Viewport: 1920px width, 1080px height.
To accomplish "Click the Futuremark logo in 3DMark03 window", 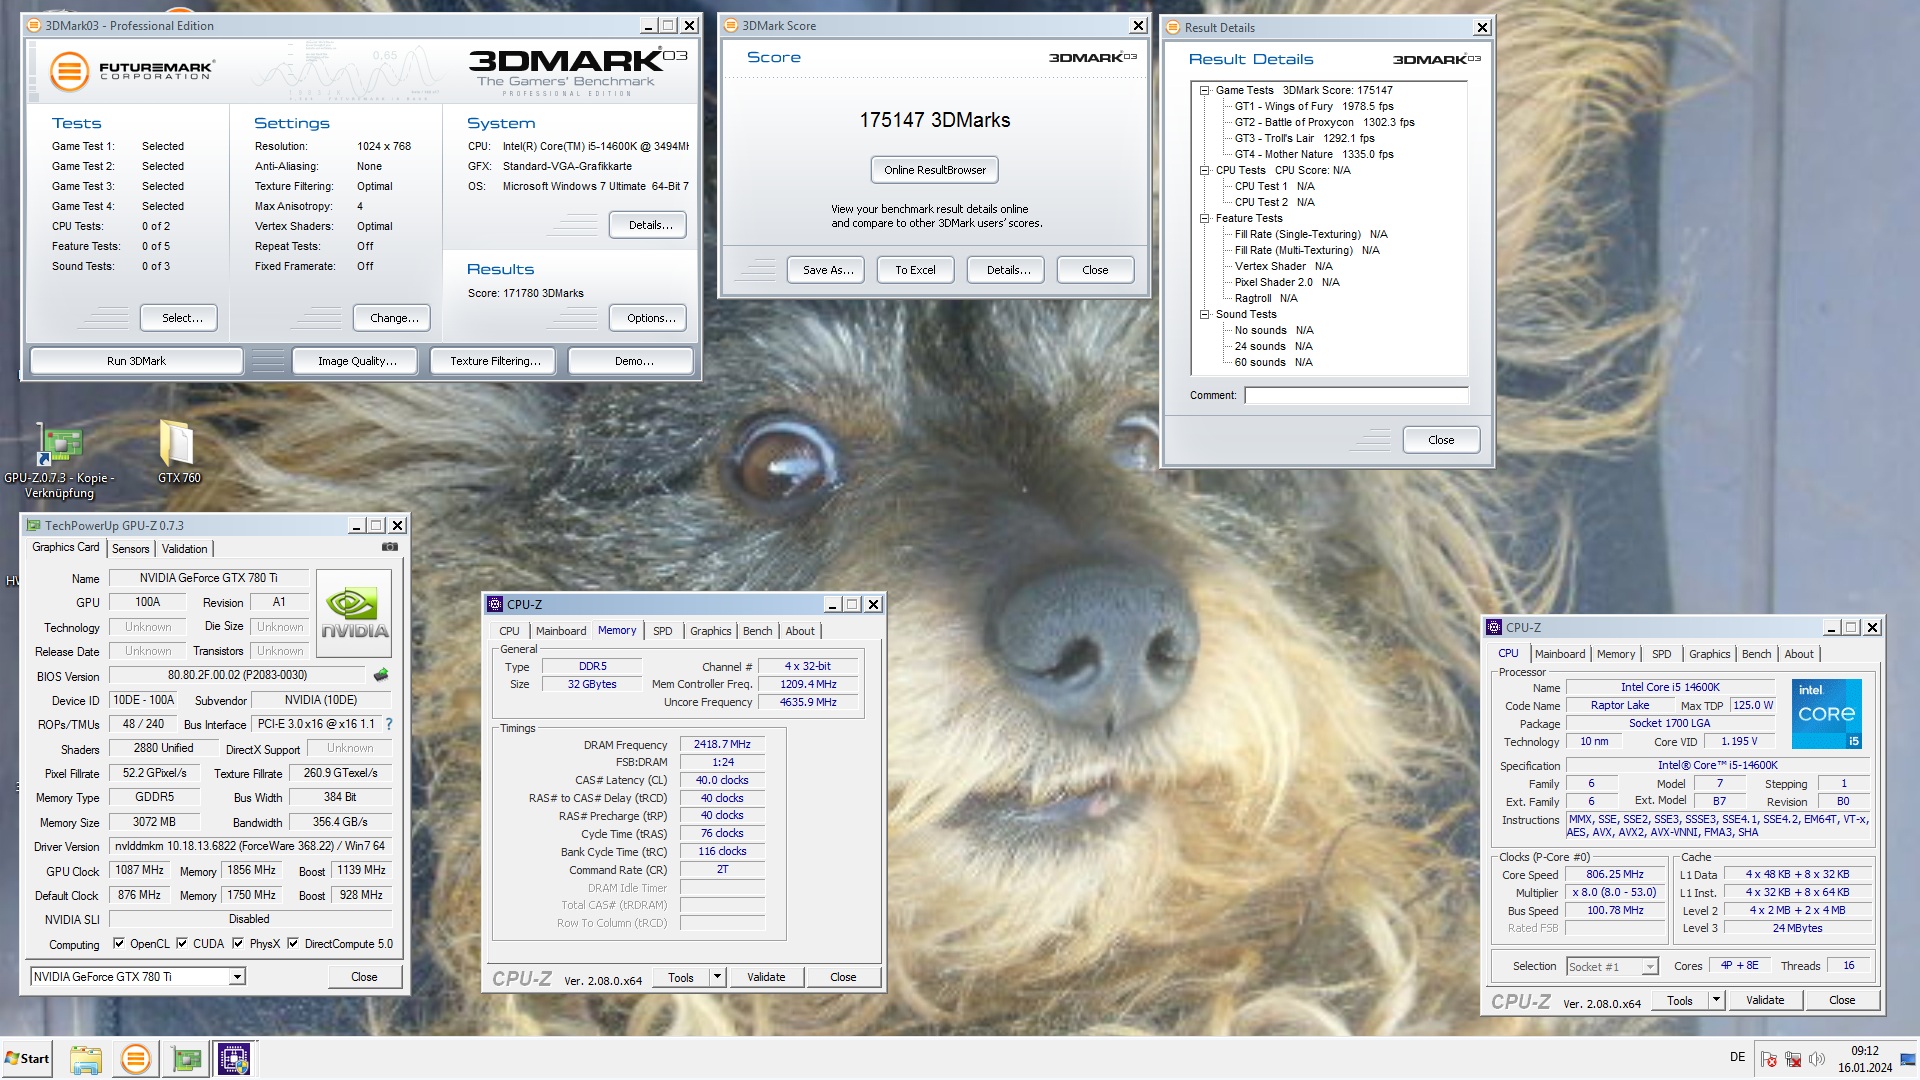I will tap(132, 71).
